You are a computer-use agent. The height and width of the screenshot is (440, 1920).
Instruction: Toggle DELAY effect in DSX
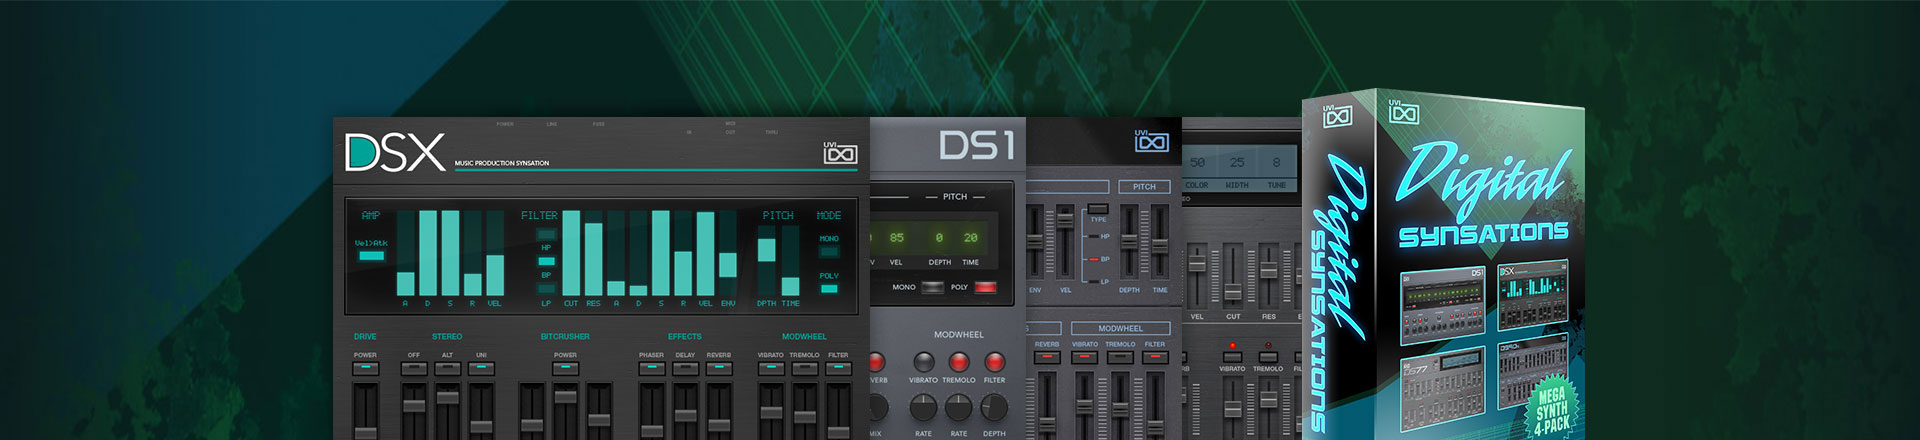[685, 368]
